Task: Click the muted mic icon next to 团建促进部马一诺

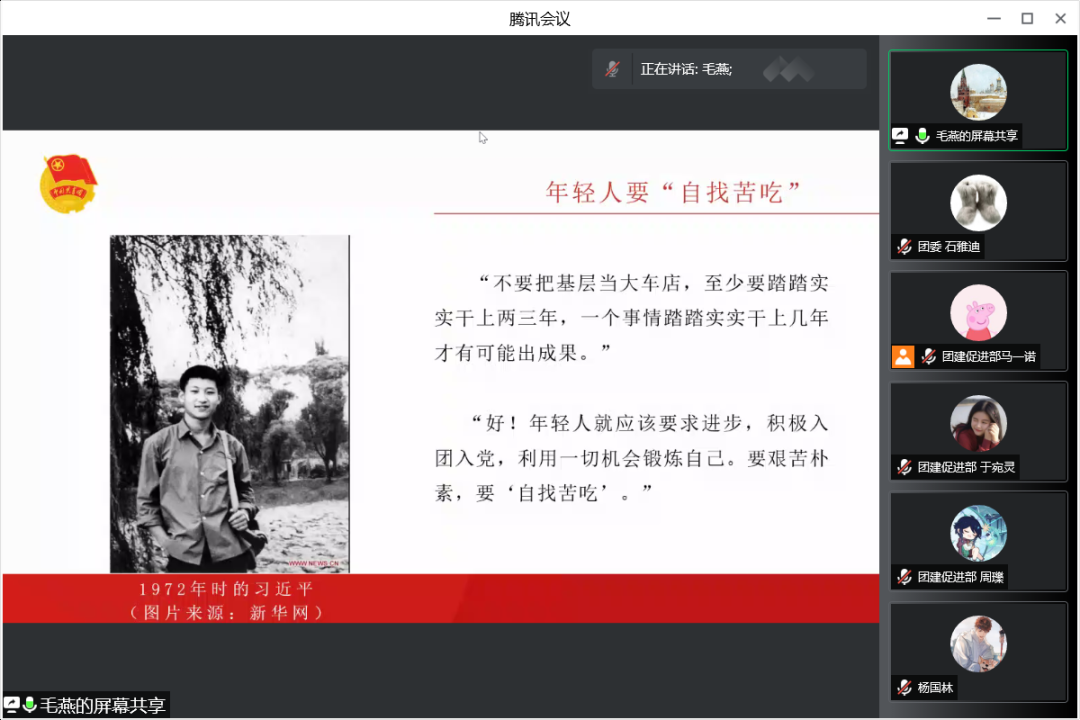Action: [x=928, y=356]
